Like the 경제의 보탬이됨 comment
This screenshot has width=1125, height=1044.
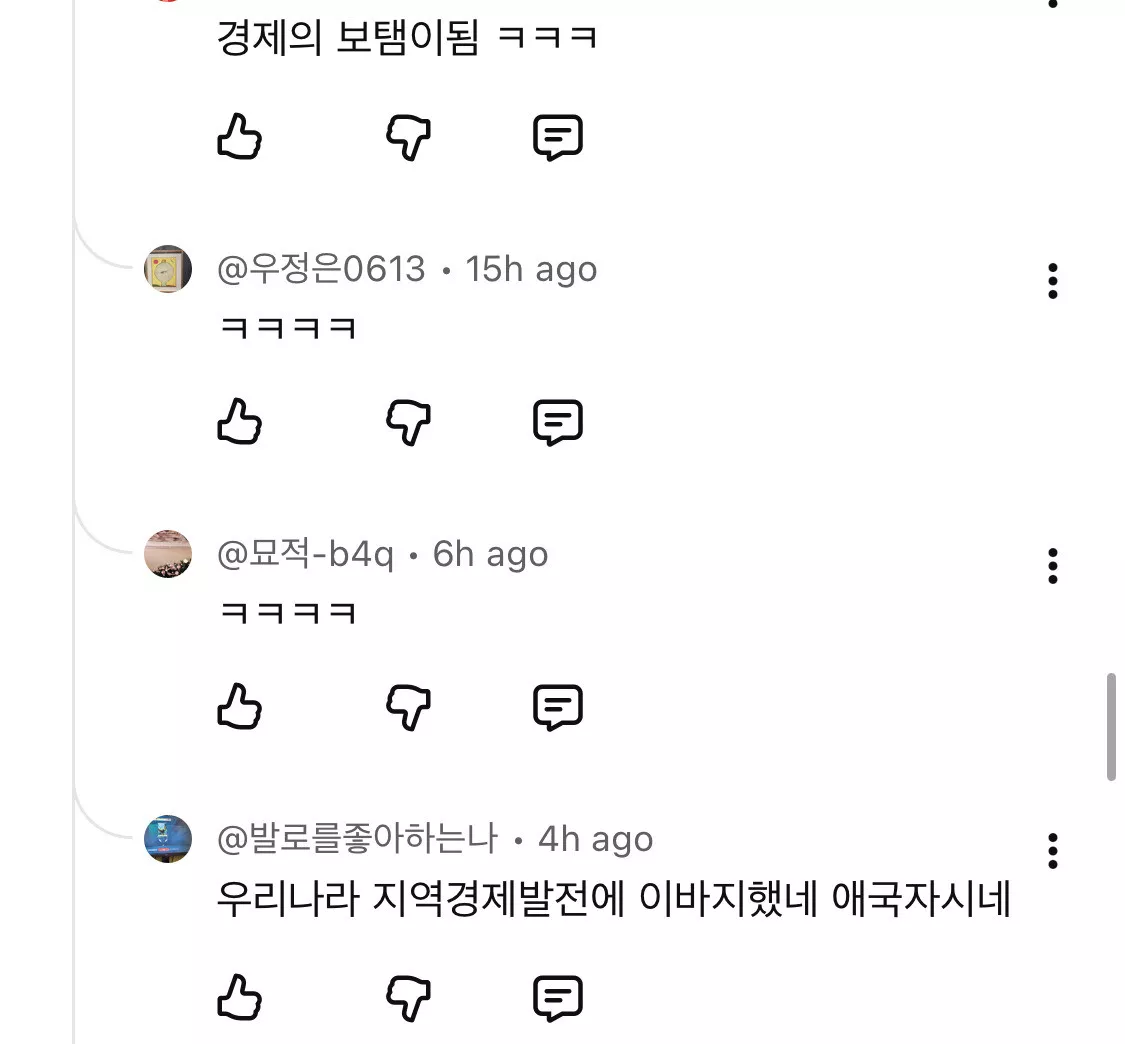(239, 137)
